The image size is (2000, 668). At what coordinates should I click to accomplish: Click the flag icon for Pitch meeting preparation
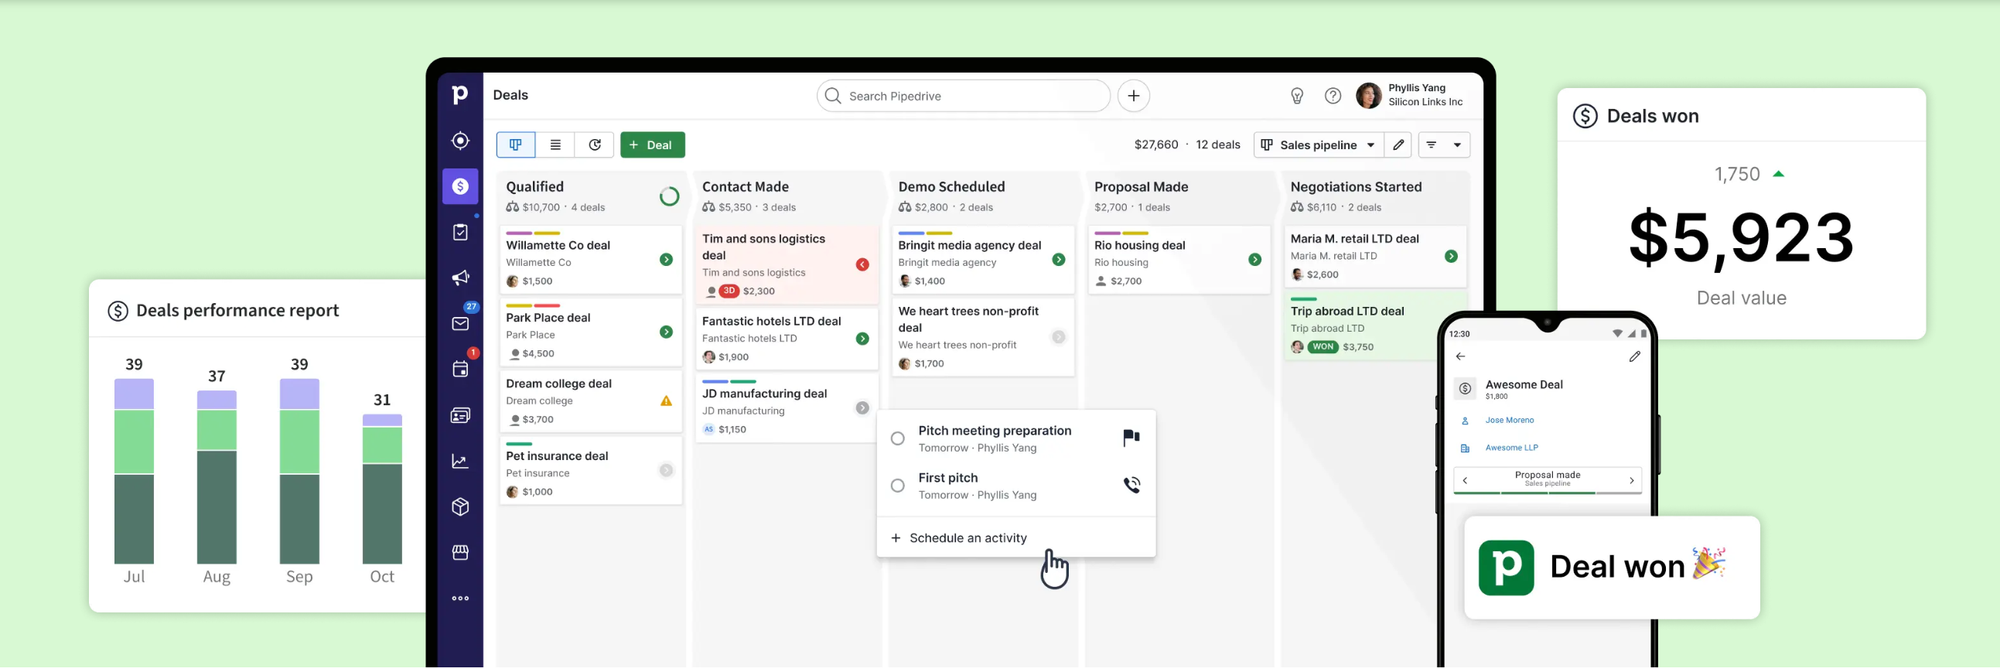click(1131, 437)
